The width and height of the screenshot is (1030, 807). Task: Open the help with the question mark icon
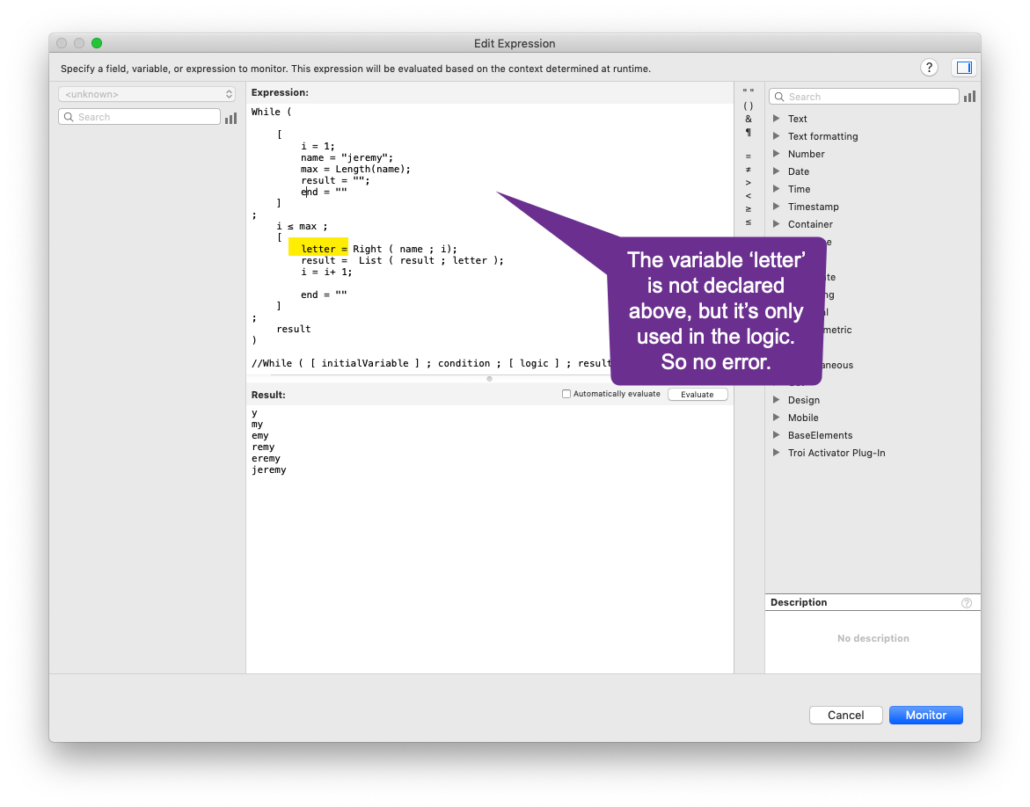pyautogui.click(x=928, y=67)
